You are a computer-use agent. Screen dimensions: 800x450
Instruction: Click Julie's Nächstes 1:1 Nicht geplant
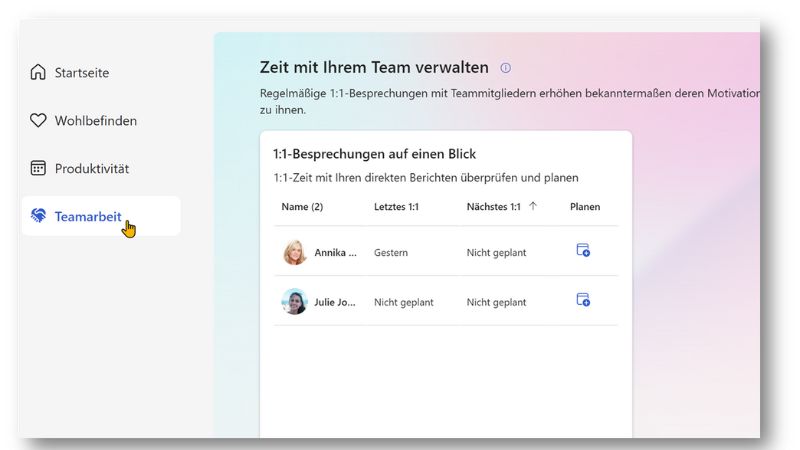[496, 302]
